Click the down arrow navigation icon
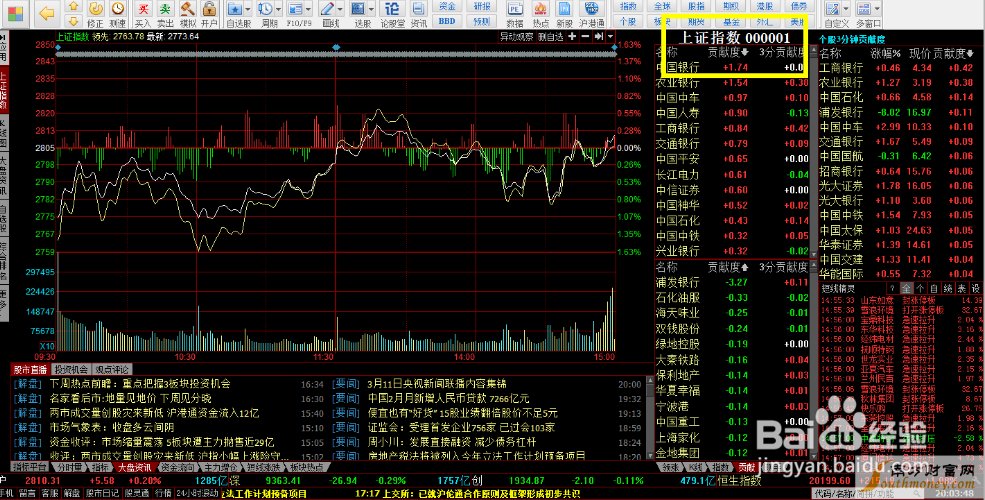The image size is (985, 500). 73,21
